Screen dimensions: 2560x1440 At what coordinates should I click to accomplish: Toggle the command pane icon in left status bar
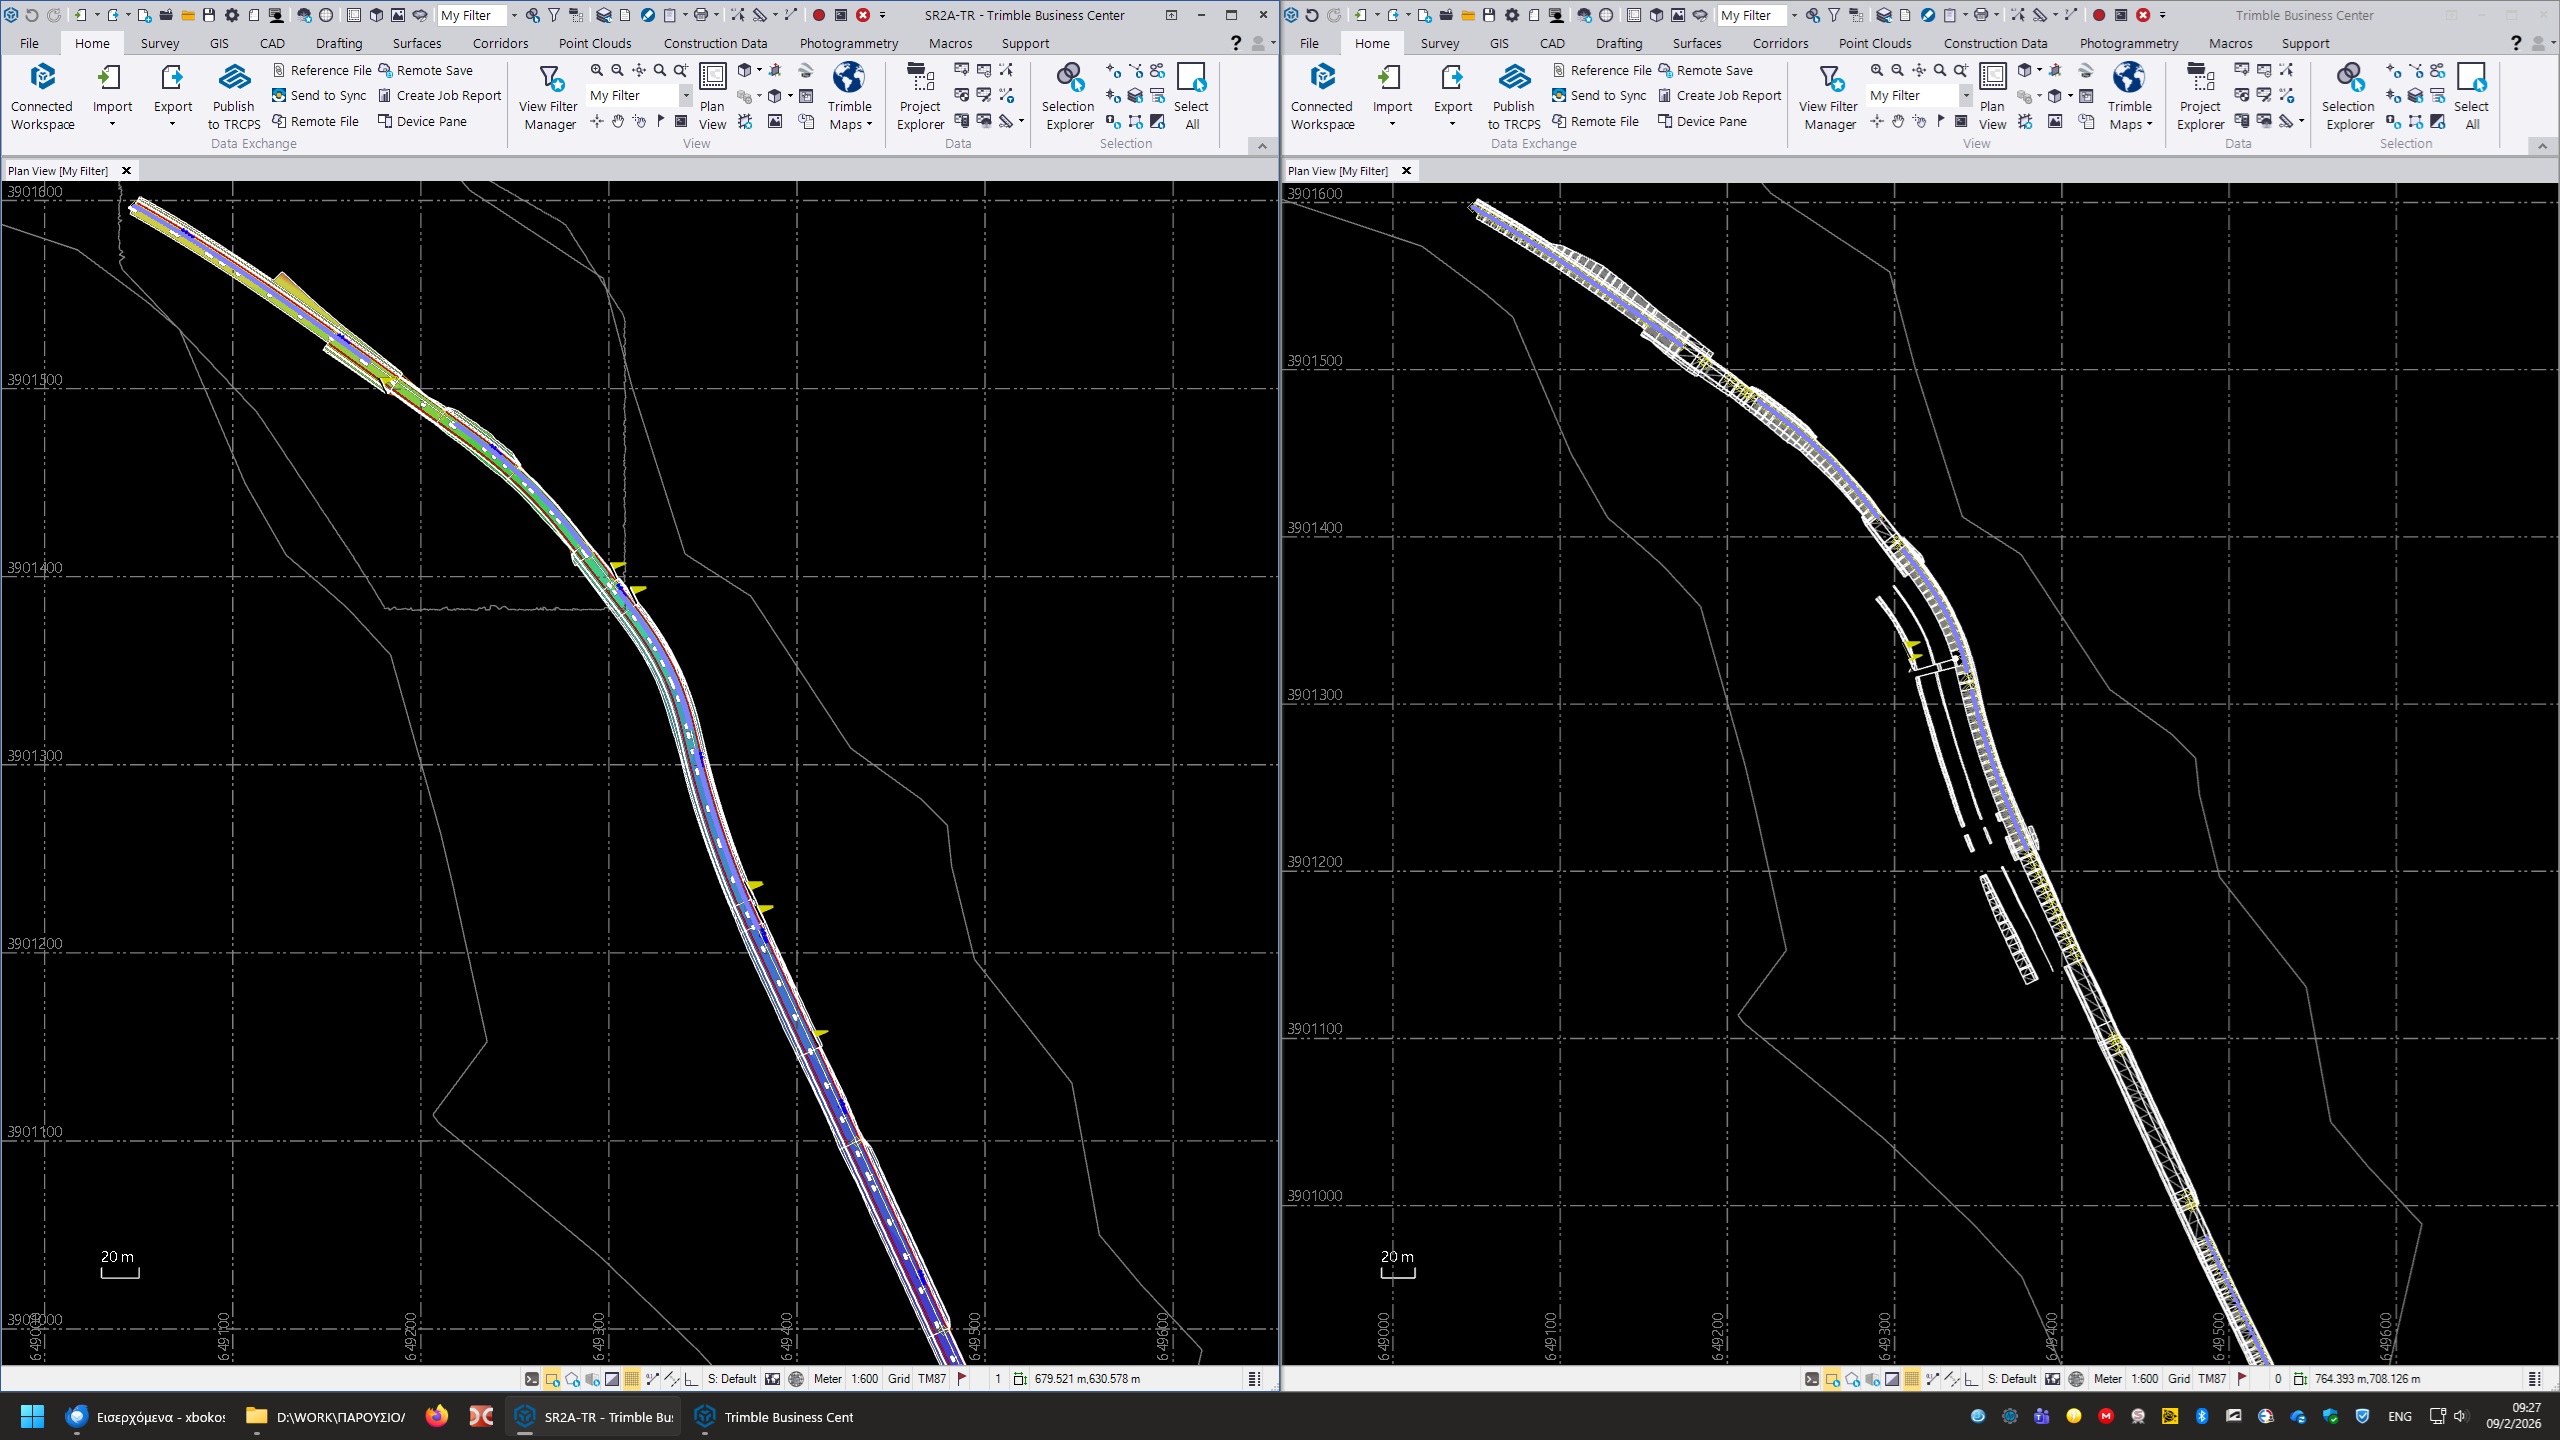click(x=532, y=1379)
